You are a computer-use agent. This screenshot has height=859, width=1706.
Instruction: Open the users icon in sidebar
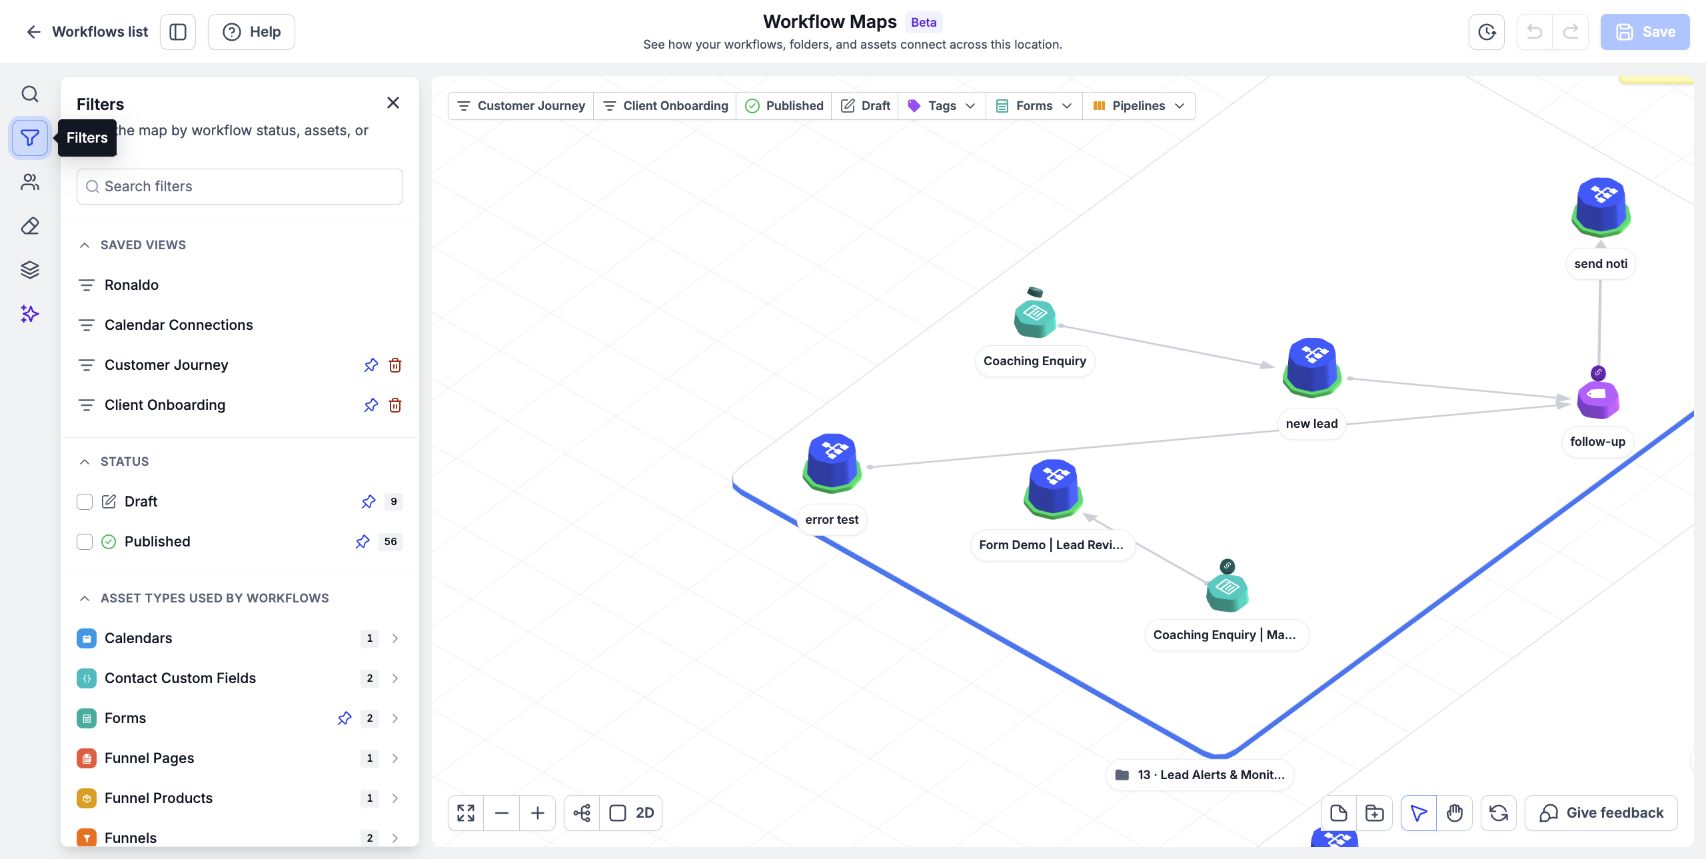[x=30, y=182]
